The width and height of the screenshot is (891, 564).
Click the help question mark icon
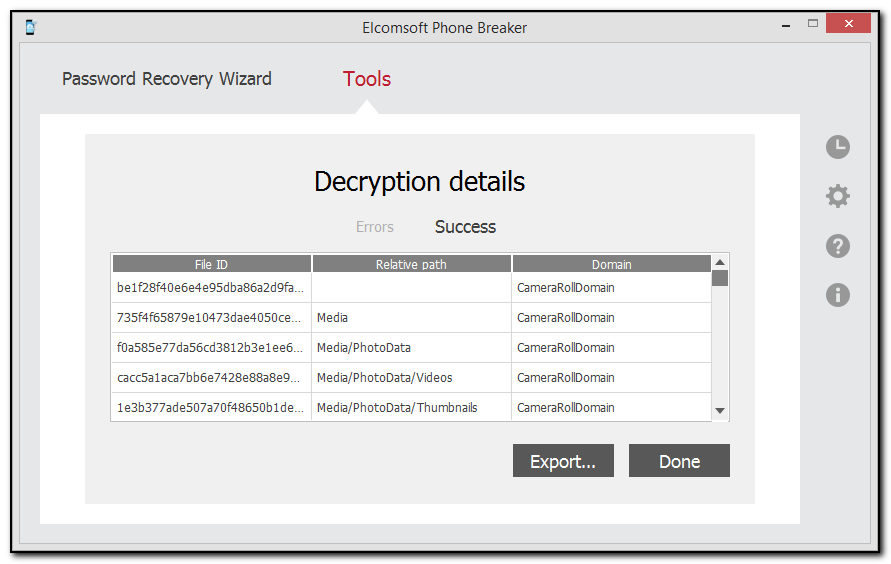(837, 245)
